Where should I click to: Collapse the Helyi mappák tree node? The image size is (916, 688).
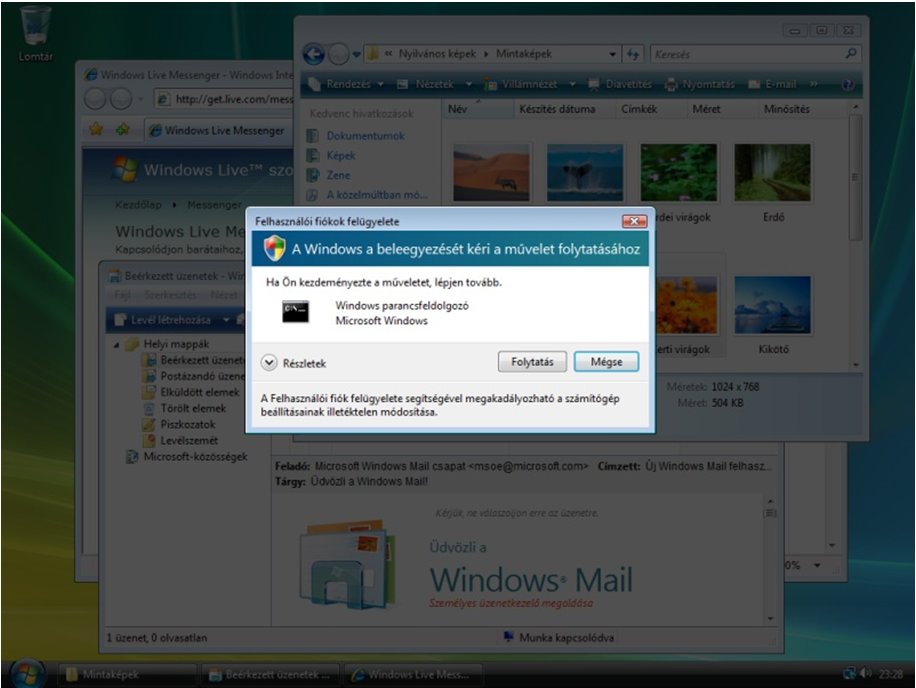(116, 345)
